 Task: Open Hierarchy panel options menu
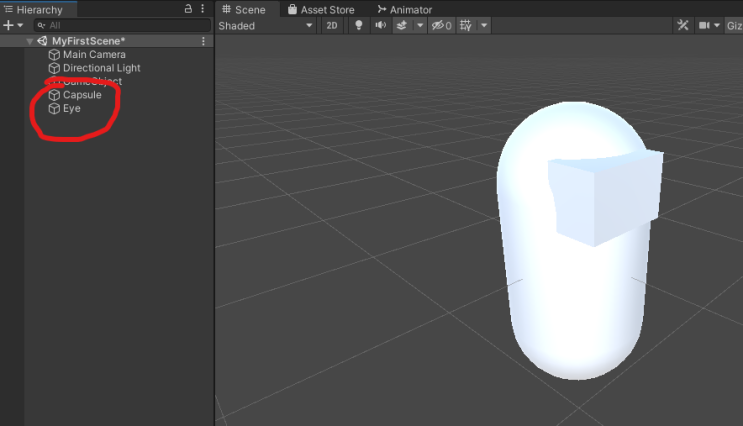click(x=202, y=9)
